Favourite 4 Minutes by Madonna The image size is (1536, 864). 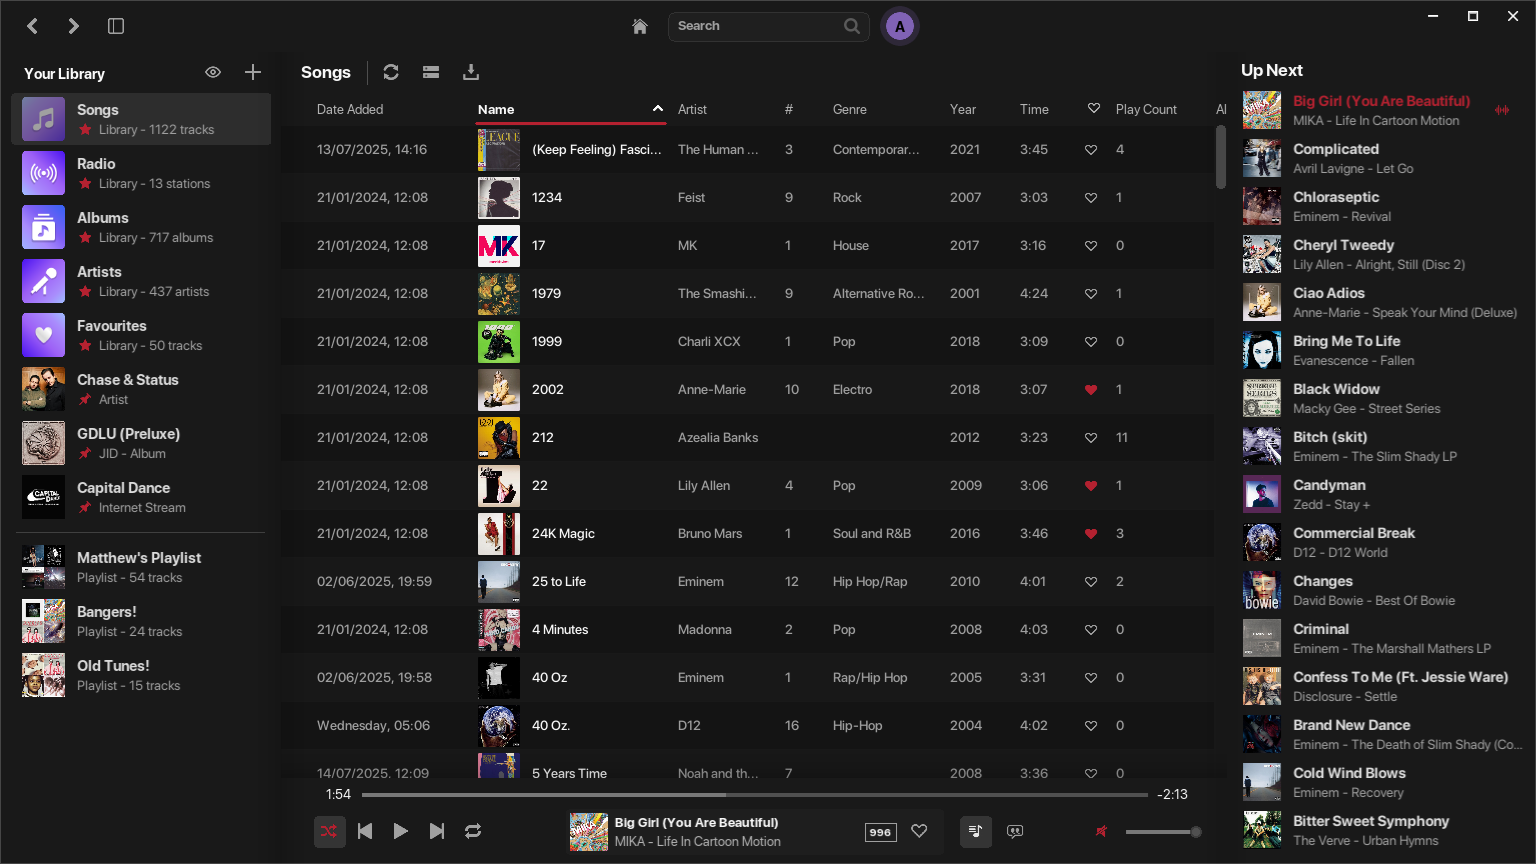coord(1091,630)
